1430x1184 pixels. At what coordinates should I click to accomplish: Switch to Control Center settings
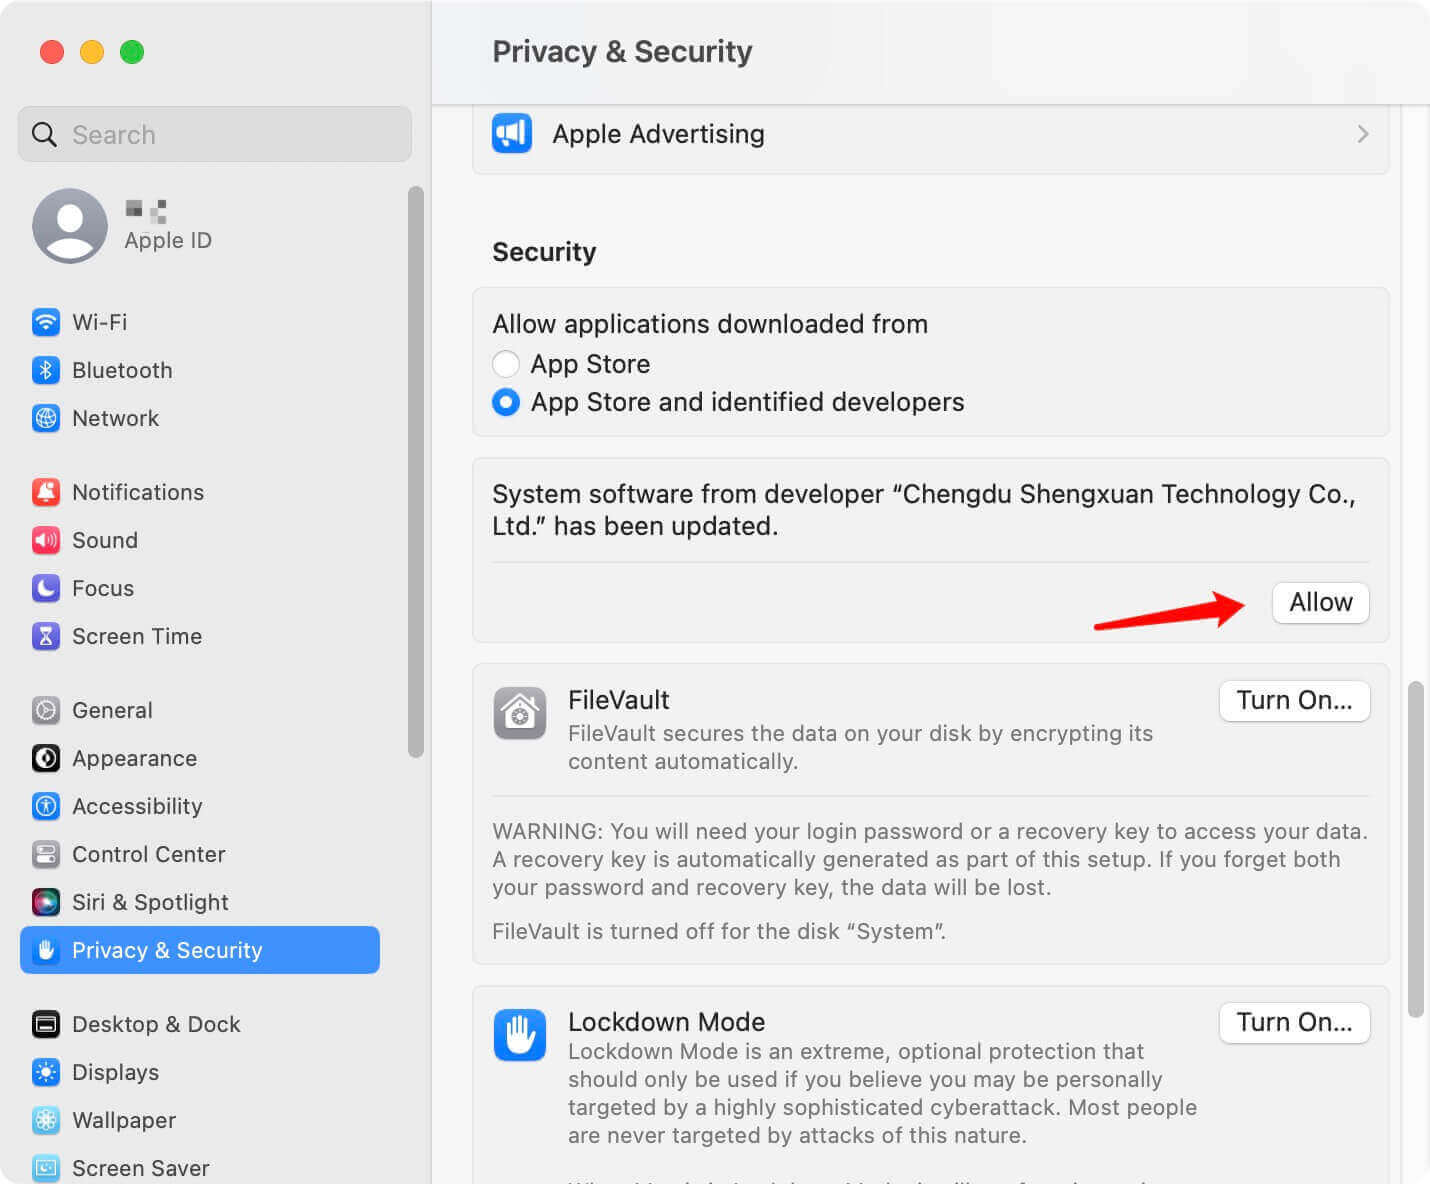tap(148, 854)
